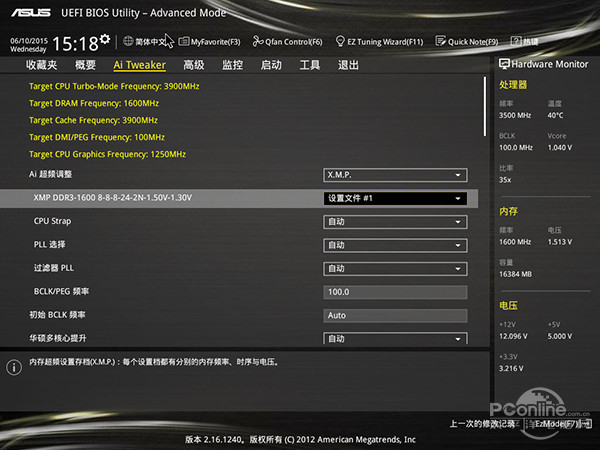The height and width of the screenshot is (450, 600).
Task: Switch to the 监控 tab
Action: [233, 65]
